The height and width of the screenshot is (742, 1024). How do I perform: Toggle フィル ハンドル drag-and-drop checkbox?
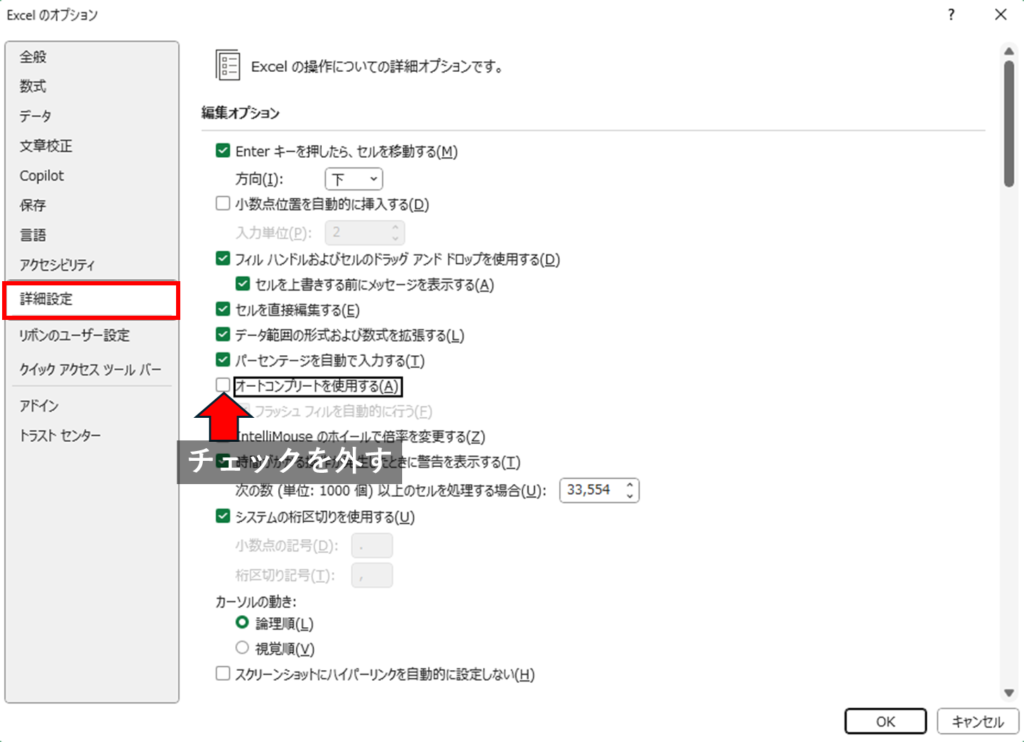pyautogui.click(x=223, y=259)
